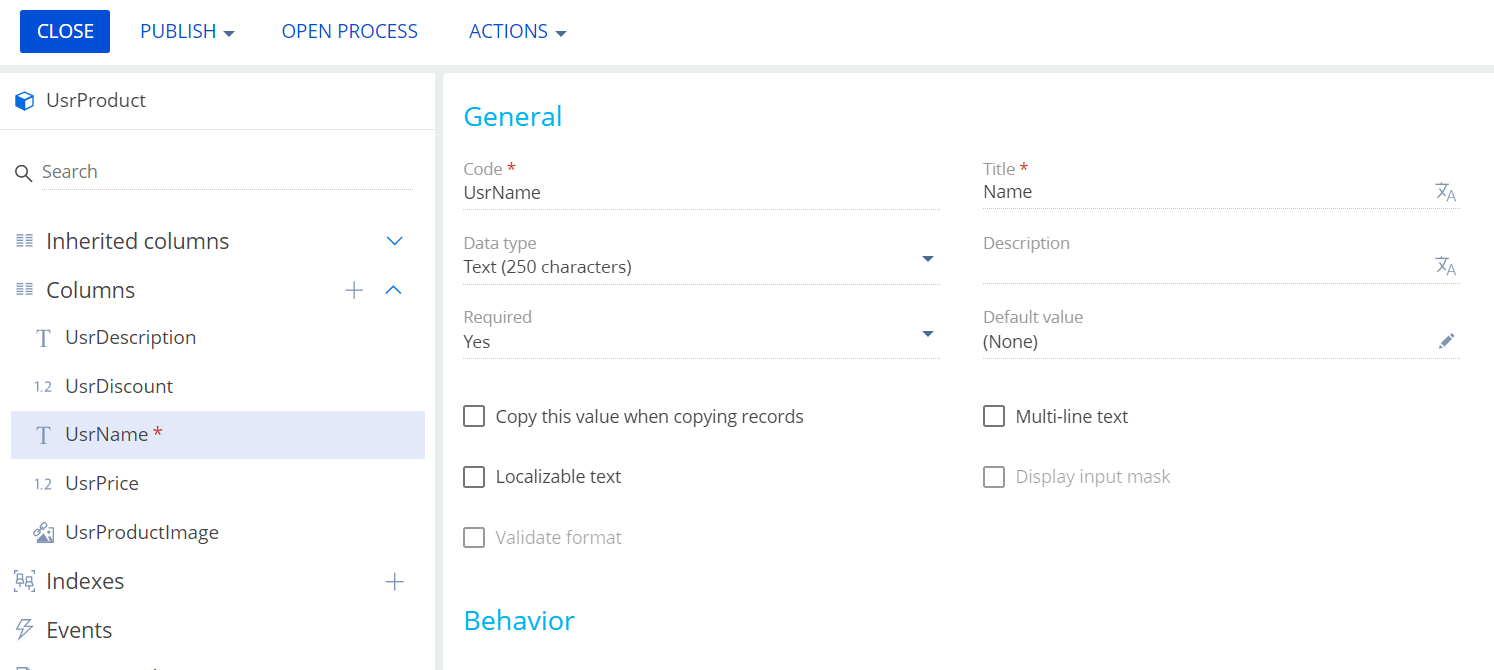Screen dimensions: 1494x670
Task: Click the Columns section list icon
Action: pos(25,290)
